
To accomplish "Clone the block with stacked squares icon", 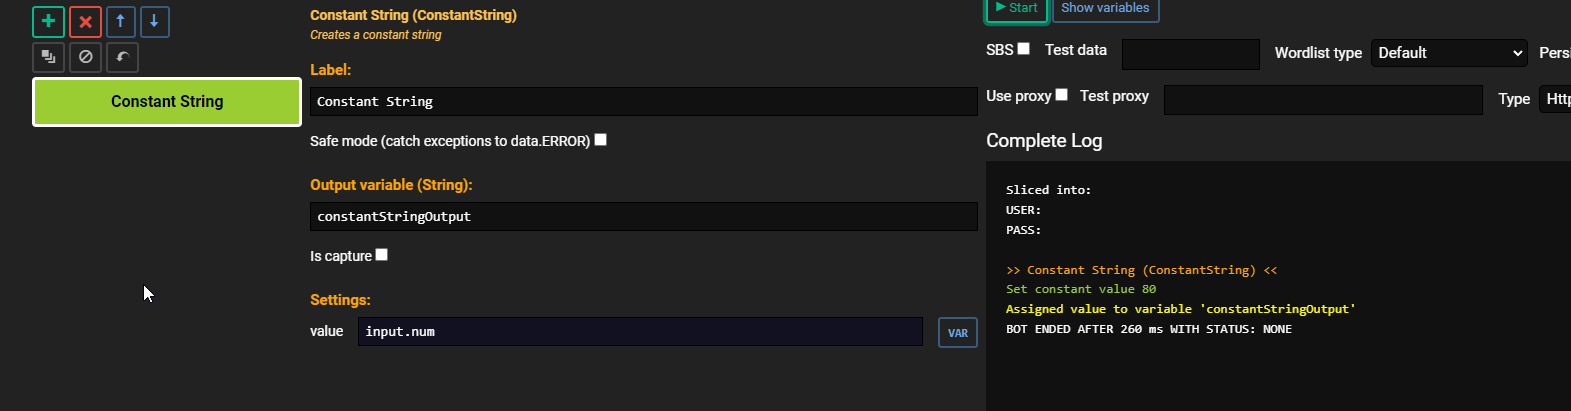I will click(48, 57).
